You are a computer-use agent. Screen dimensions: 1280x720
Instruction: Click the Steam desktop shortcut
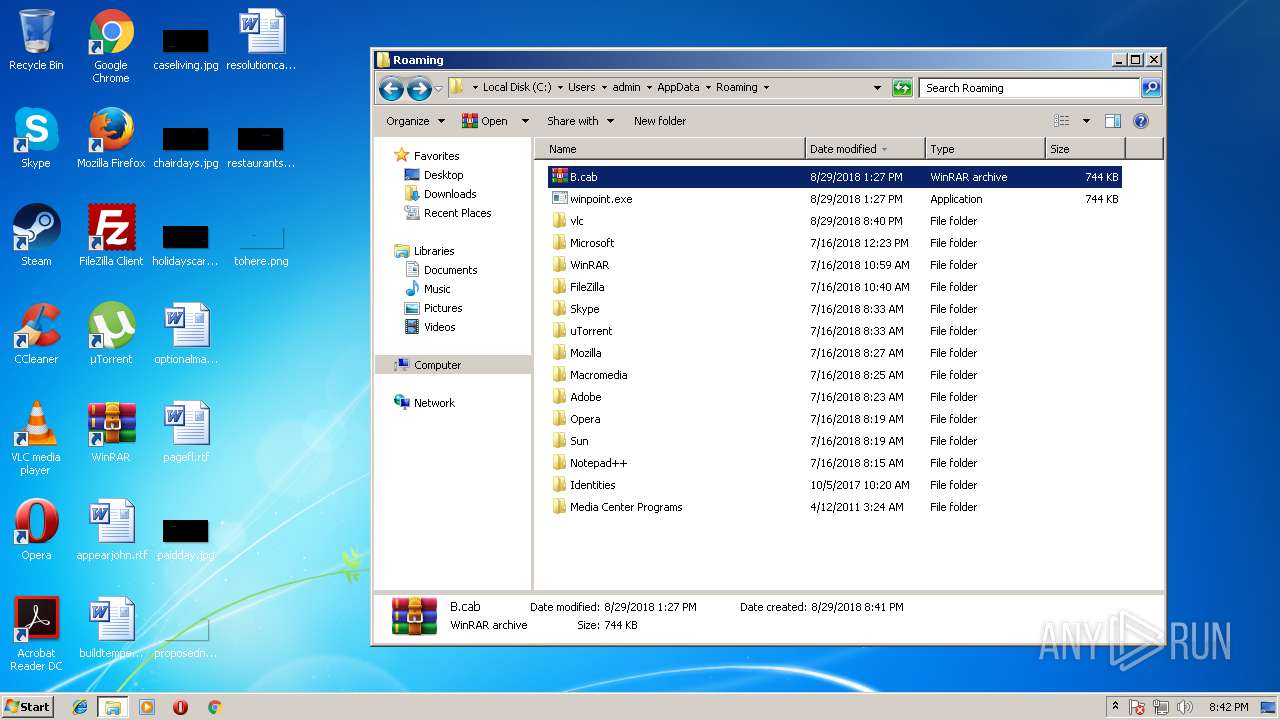click(x=36, y=236)
